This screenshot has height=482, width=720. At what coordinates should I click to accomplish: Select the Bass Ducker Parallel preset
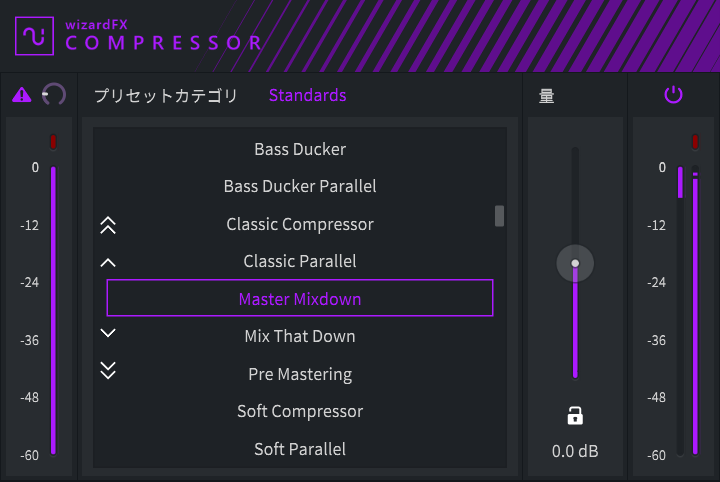(300, 186)
